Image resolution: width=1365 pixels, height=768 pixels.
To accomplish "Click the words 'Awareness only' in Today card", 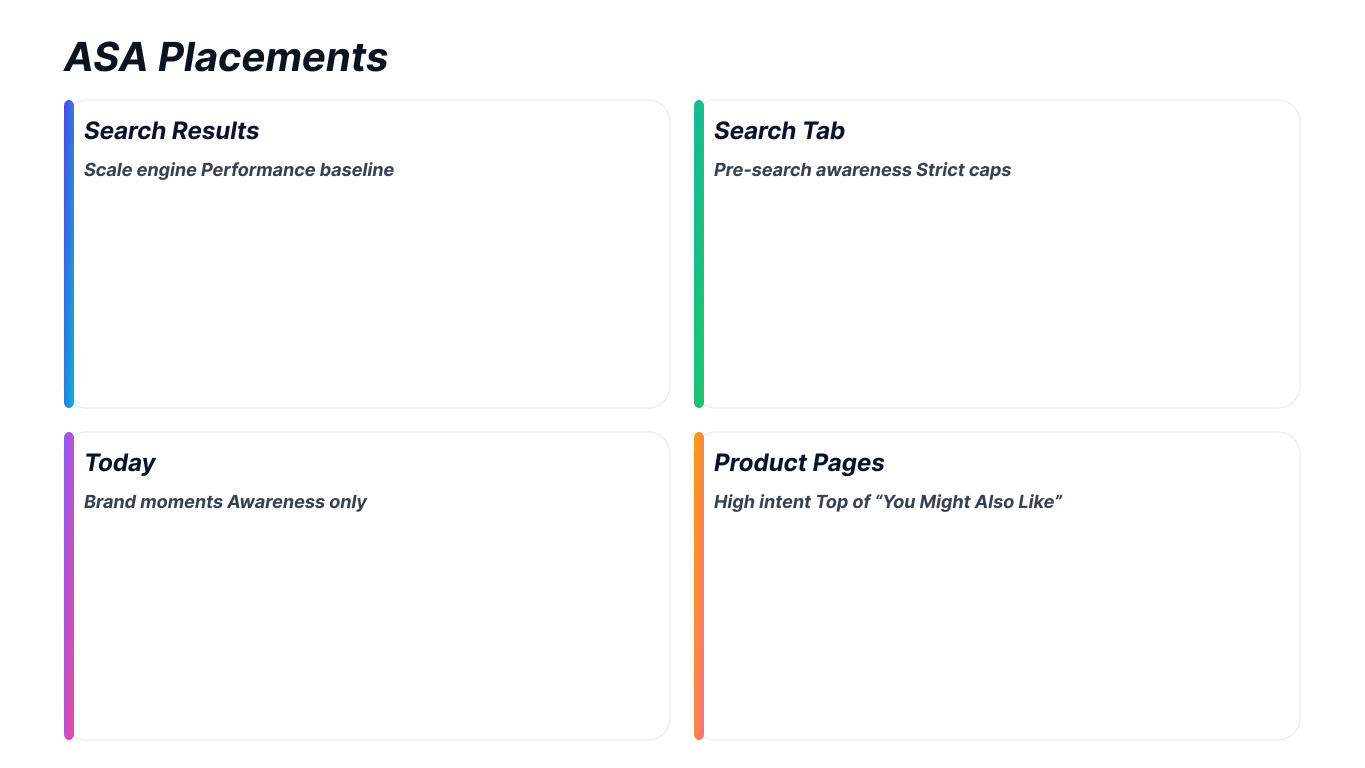I will tap(297, 502).
